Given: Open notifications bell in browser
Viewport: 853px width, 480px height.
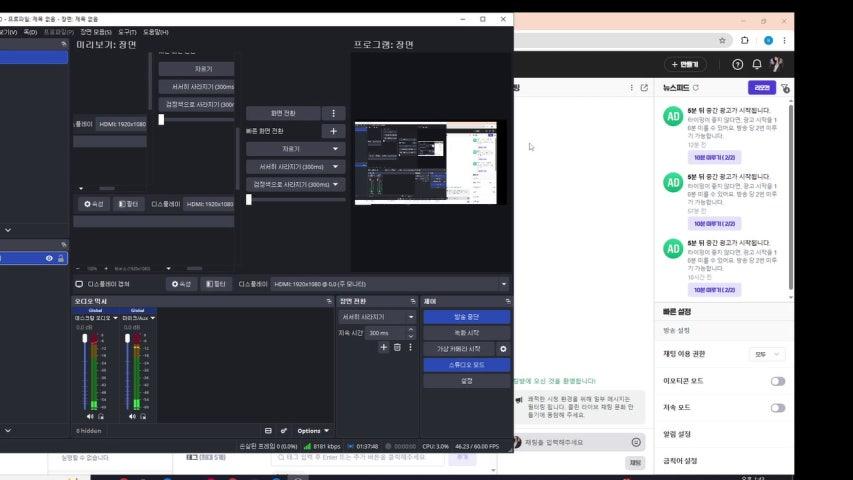Looking at the screenshot, I should click(757, 64).
